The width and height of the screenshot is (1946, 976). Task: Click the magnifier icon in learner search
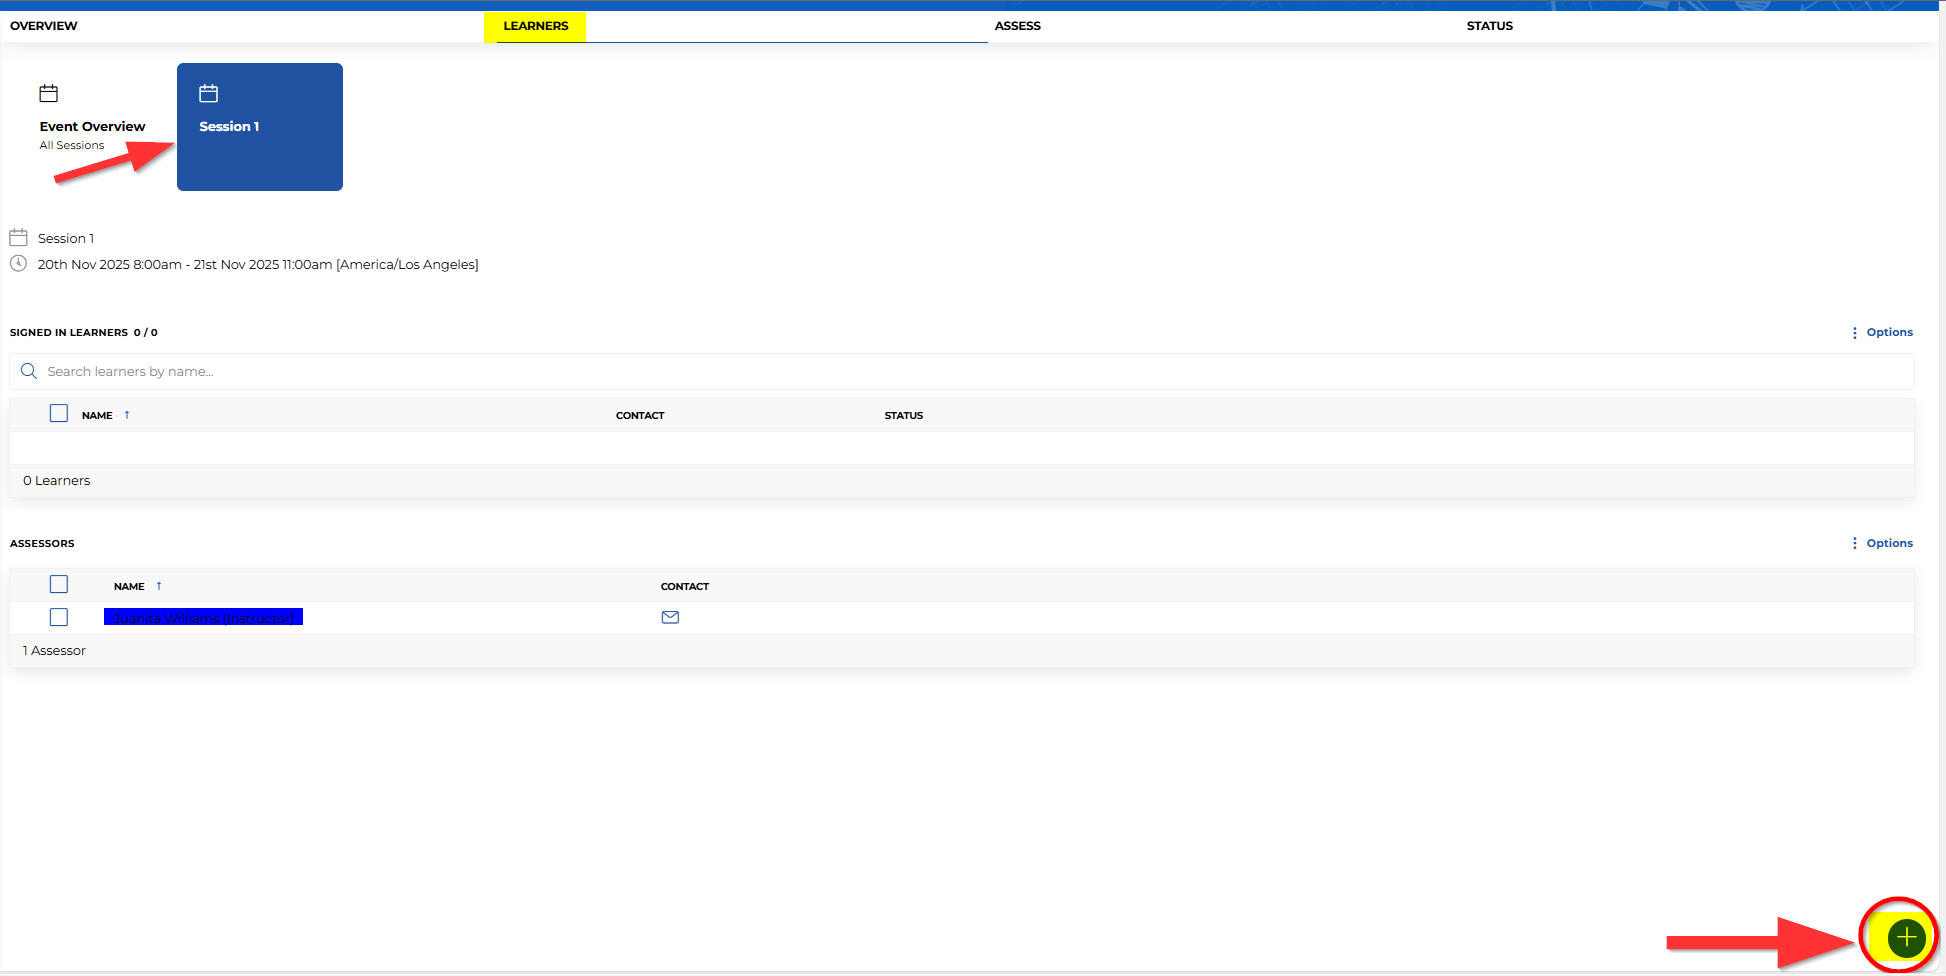coord(29,371)
